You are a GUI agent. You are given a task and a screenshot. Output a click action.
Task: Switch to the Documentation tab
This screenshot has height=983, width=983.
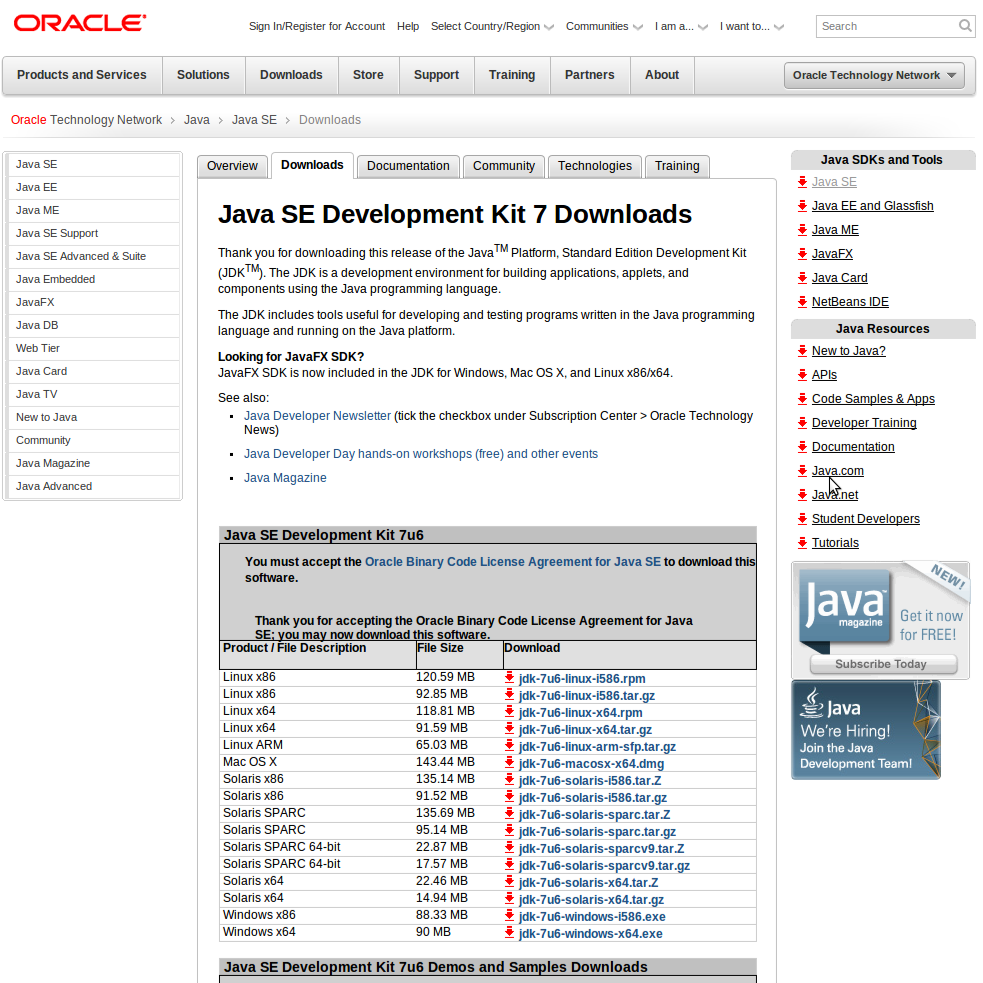click(408, 166)
